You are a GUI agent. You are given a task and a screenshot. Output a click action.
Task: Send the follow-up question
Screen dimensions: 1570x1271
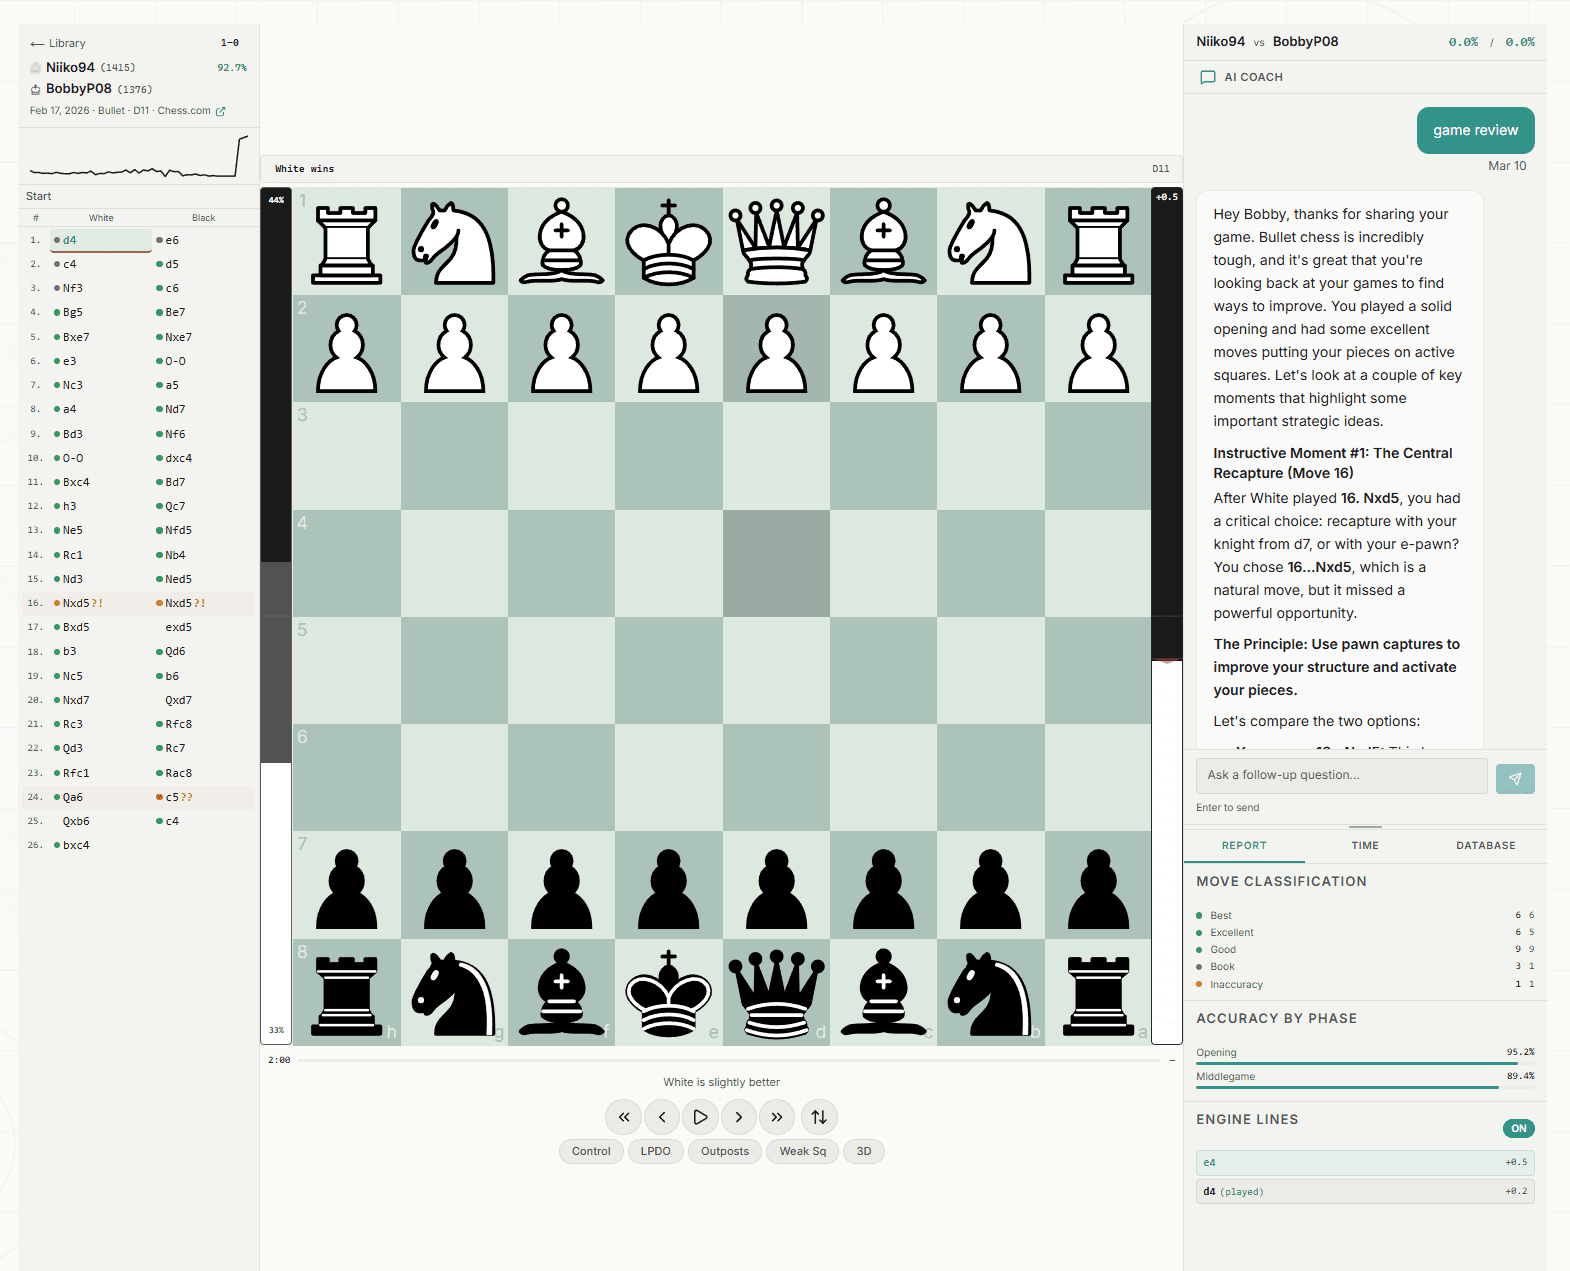point(1515,778)
